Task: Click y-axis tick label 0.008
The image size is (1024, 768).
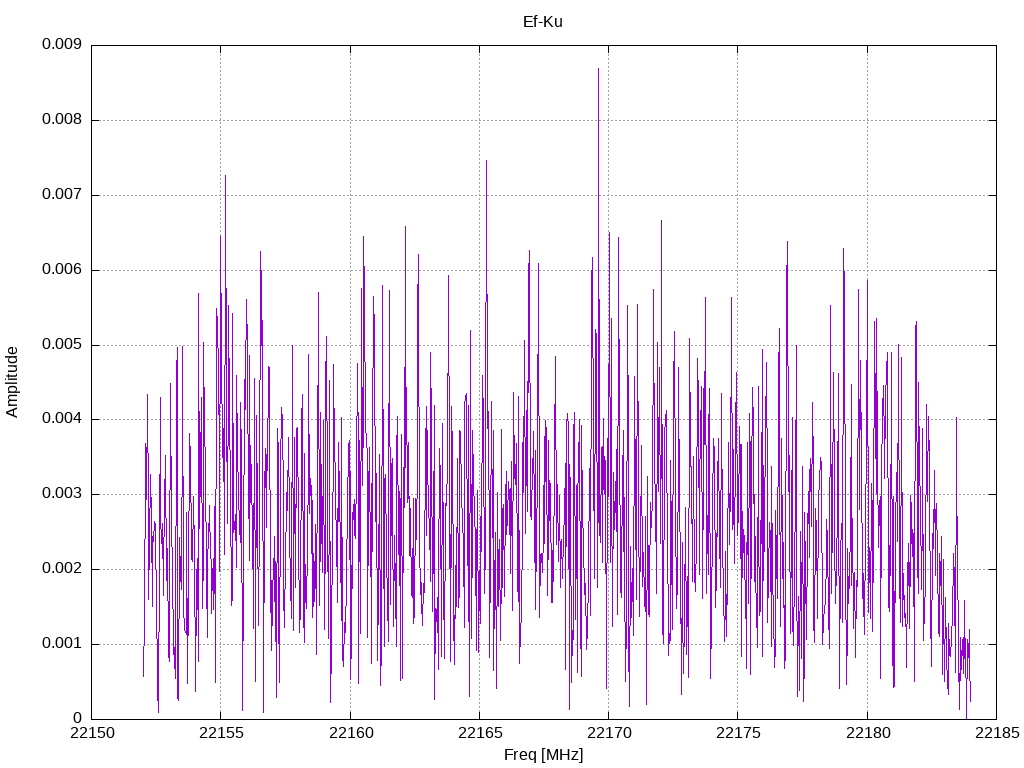Action: click(x=62, y=120)
